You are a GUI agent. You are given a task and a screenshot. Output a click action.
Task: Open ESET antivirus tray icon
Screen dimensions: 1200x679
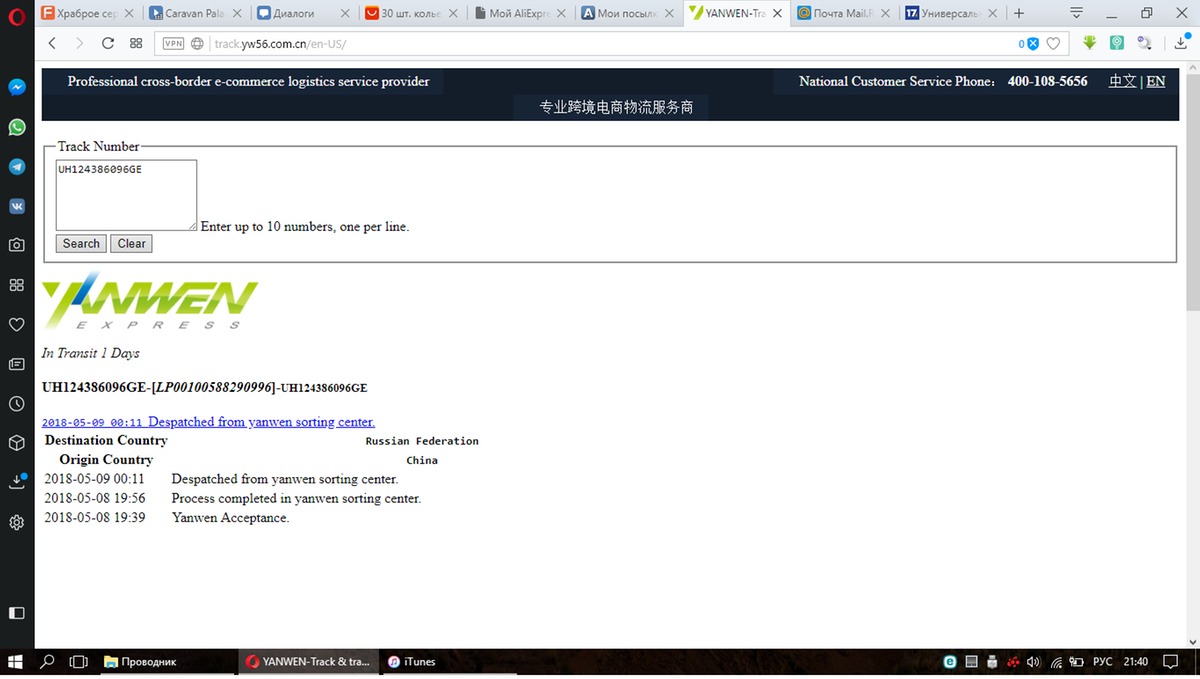949,662
